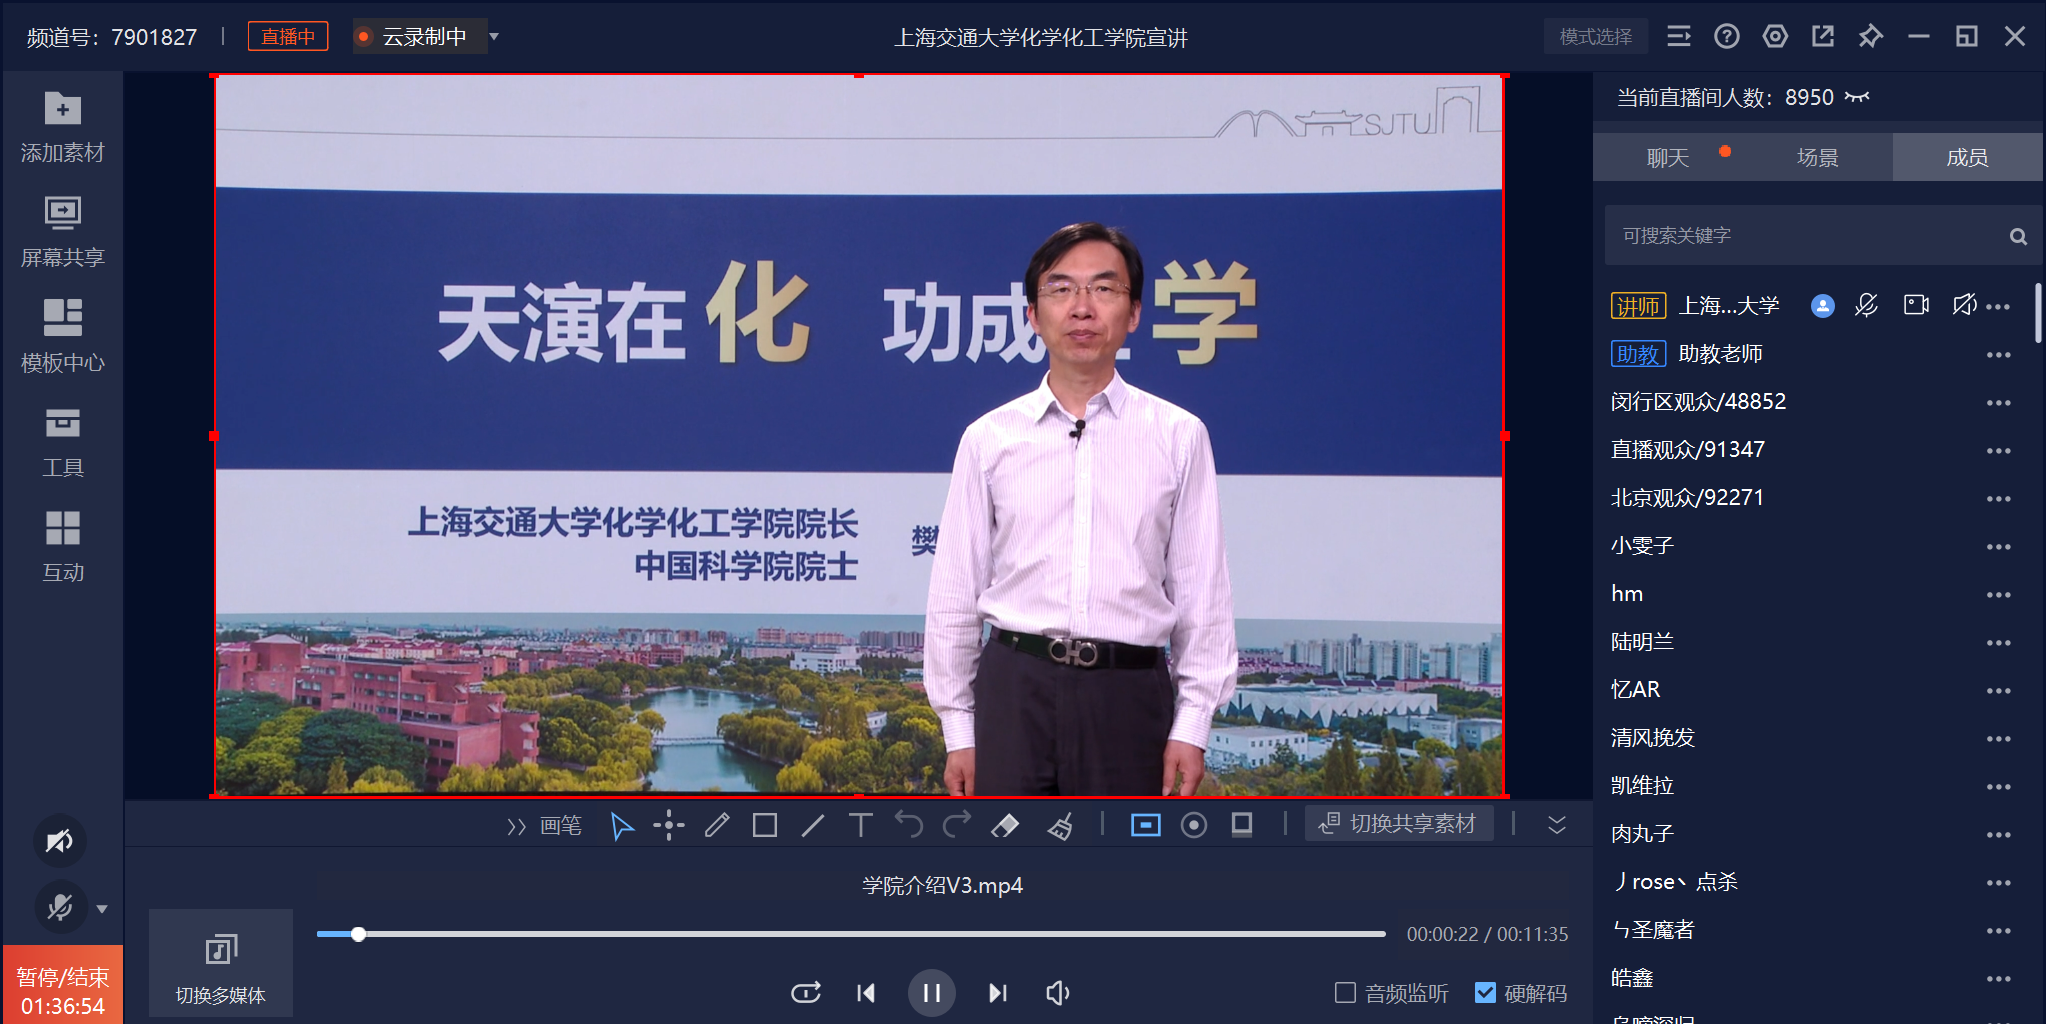Image resolution: width=2046 pixels, height=1024 pixels.
Task: Toggle camera for lecturer 上海...大学
Action: [1916, 306]
